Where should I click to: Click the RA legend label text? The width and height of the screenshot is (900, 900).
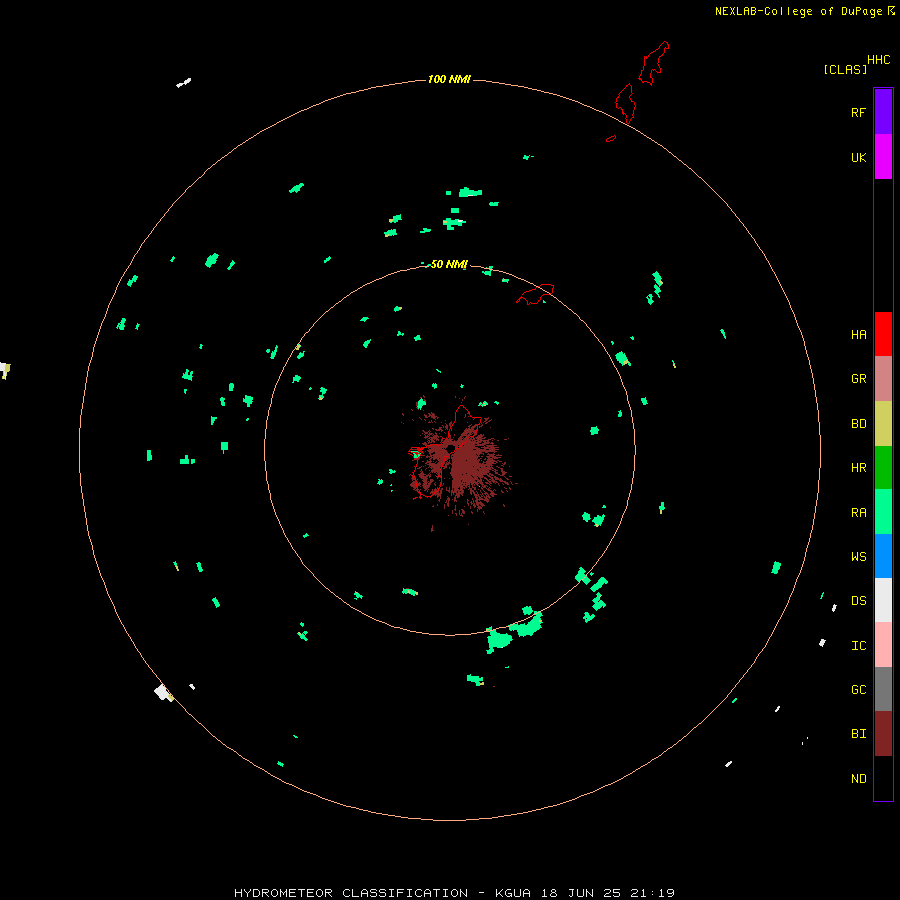858,513
